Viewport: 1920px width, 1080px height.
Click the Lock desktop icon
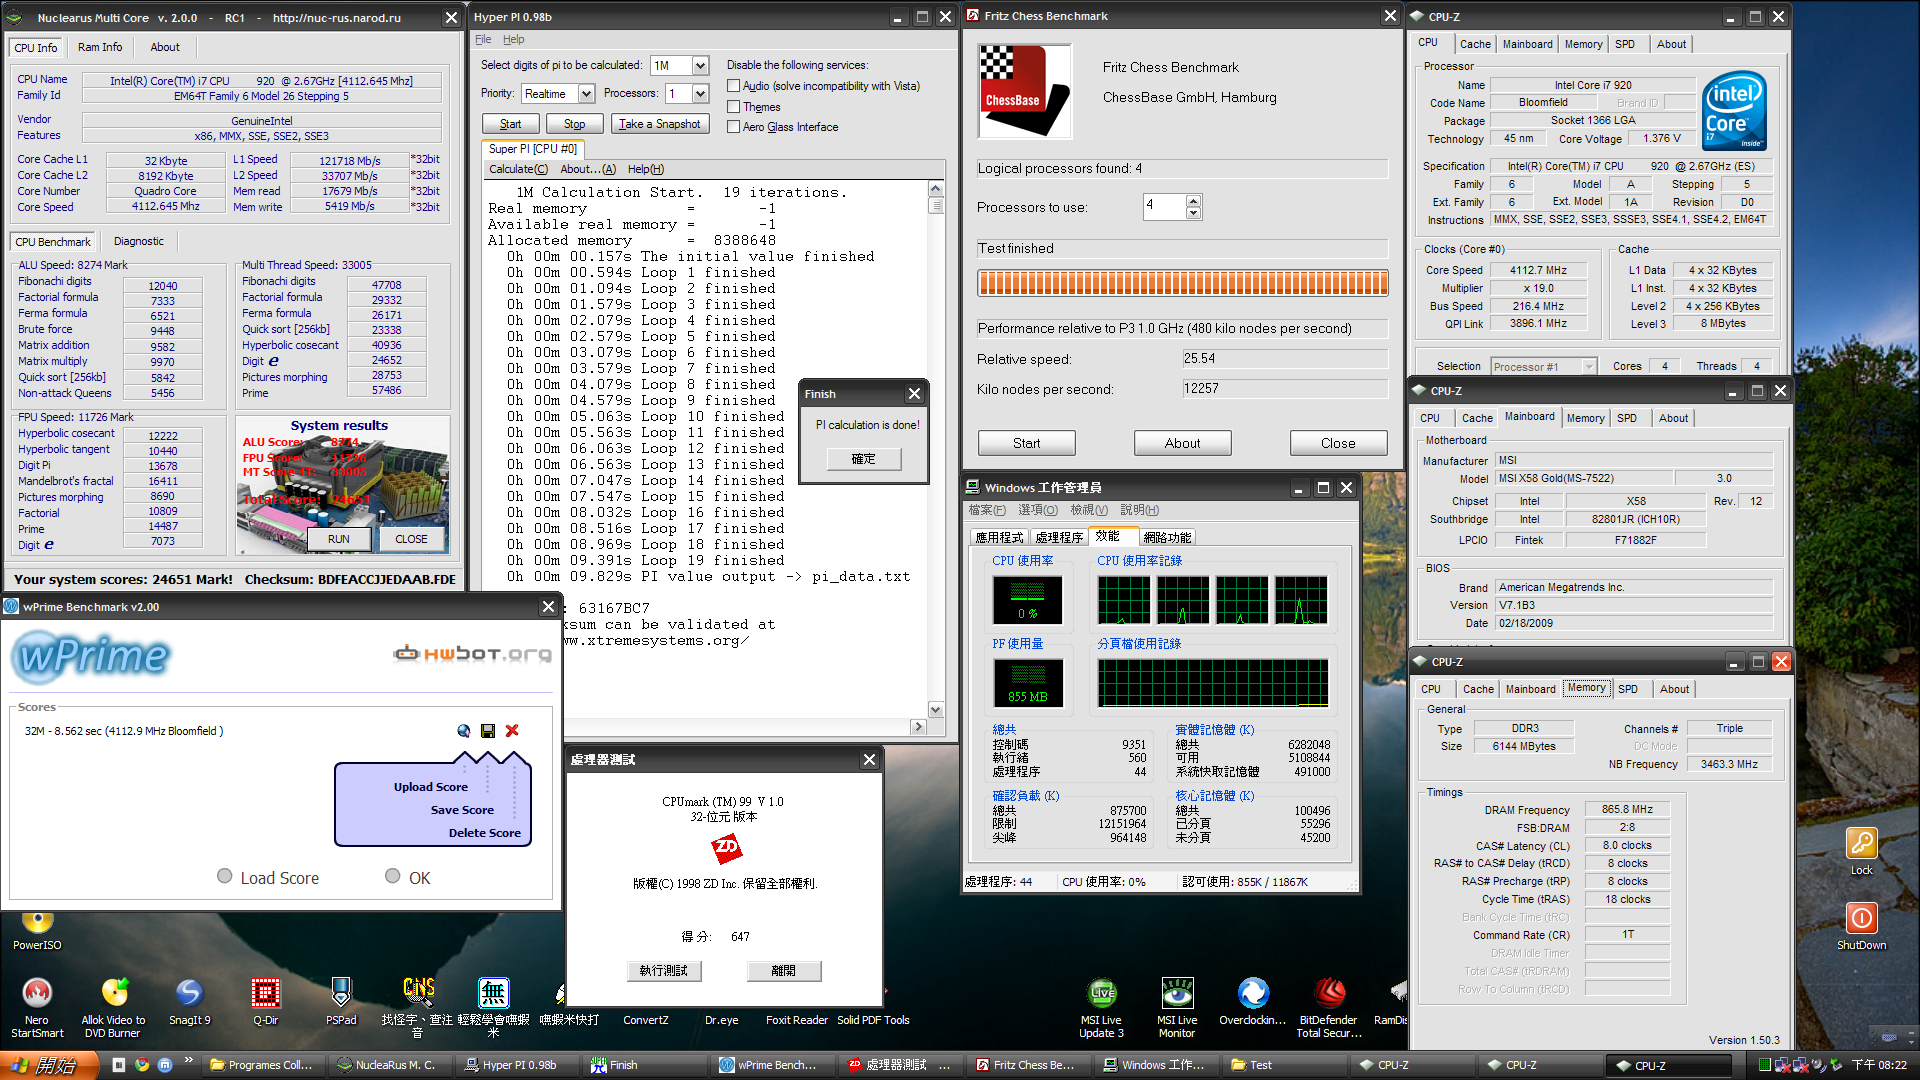[x=1861, y=851]
